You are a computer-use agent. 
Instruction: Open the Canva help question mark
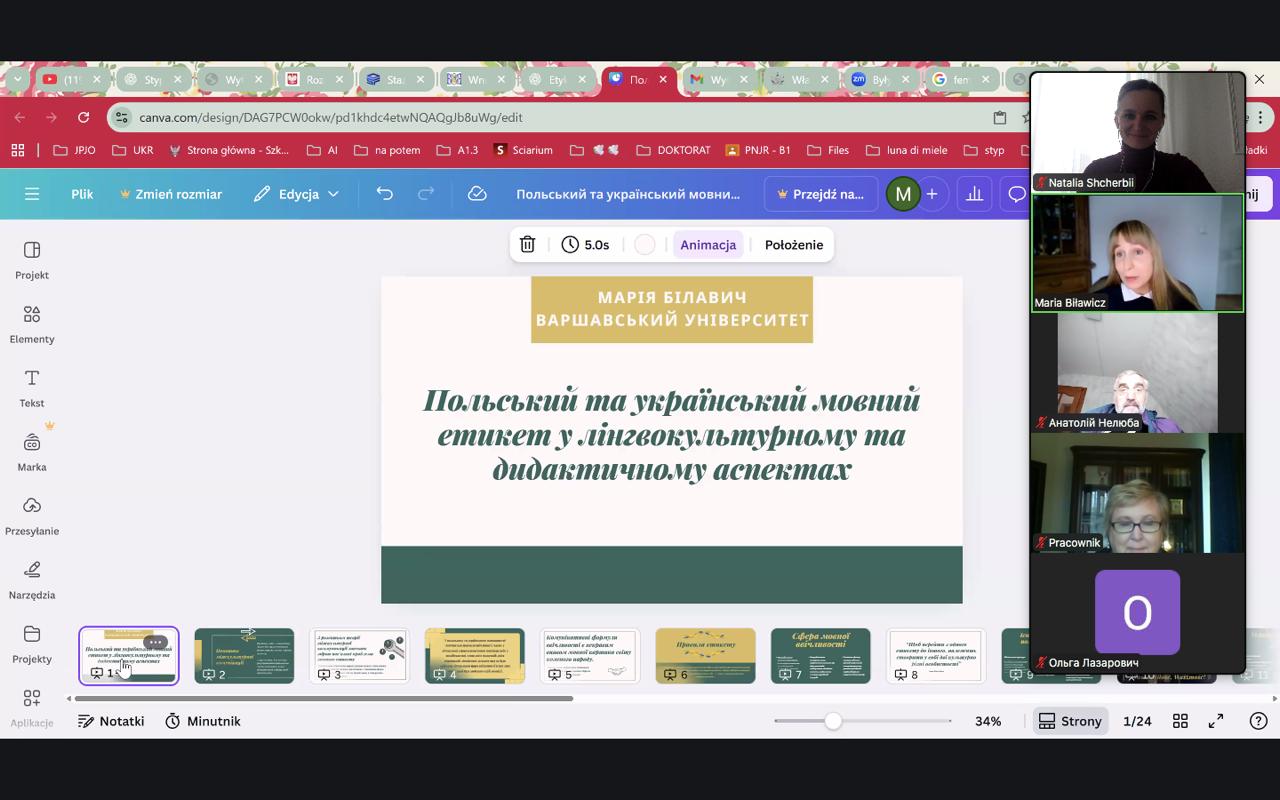(x=1258, y=721)
